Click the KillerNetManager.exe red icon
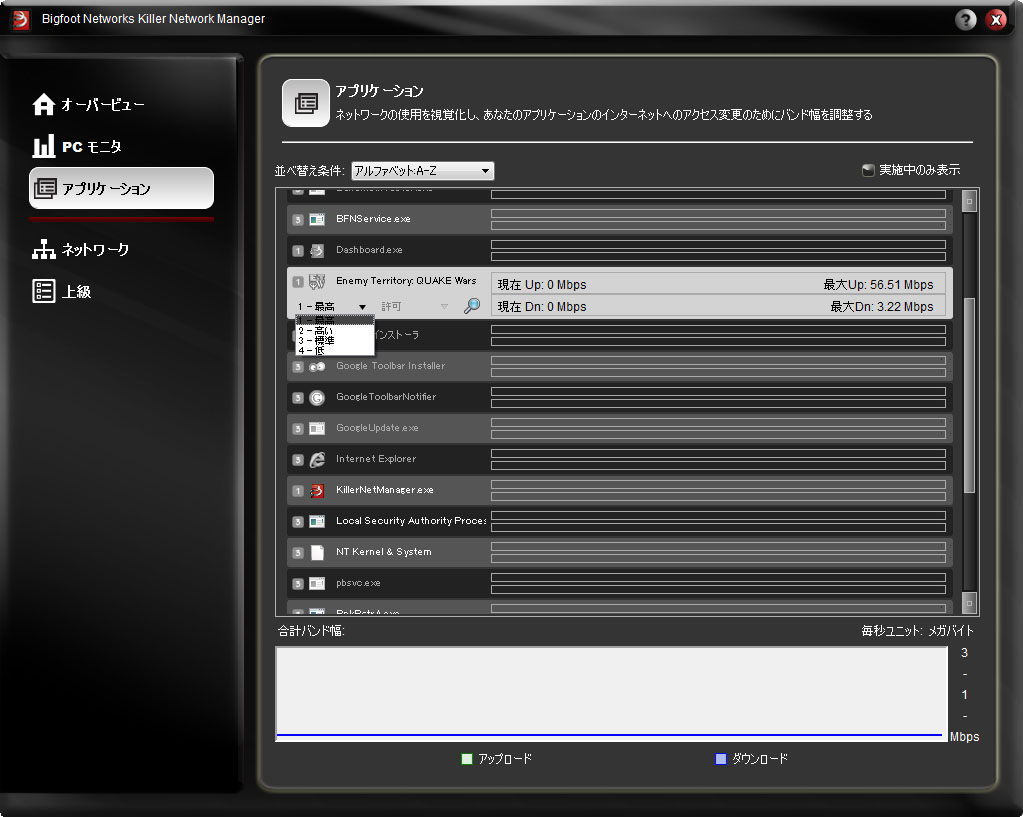The width and height of the screenshot is (1023, 817). 317,491
